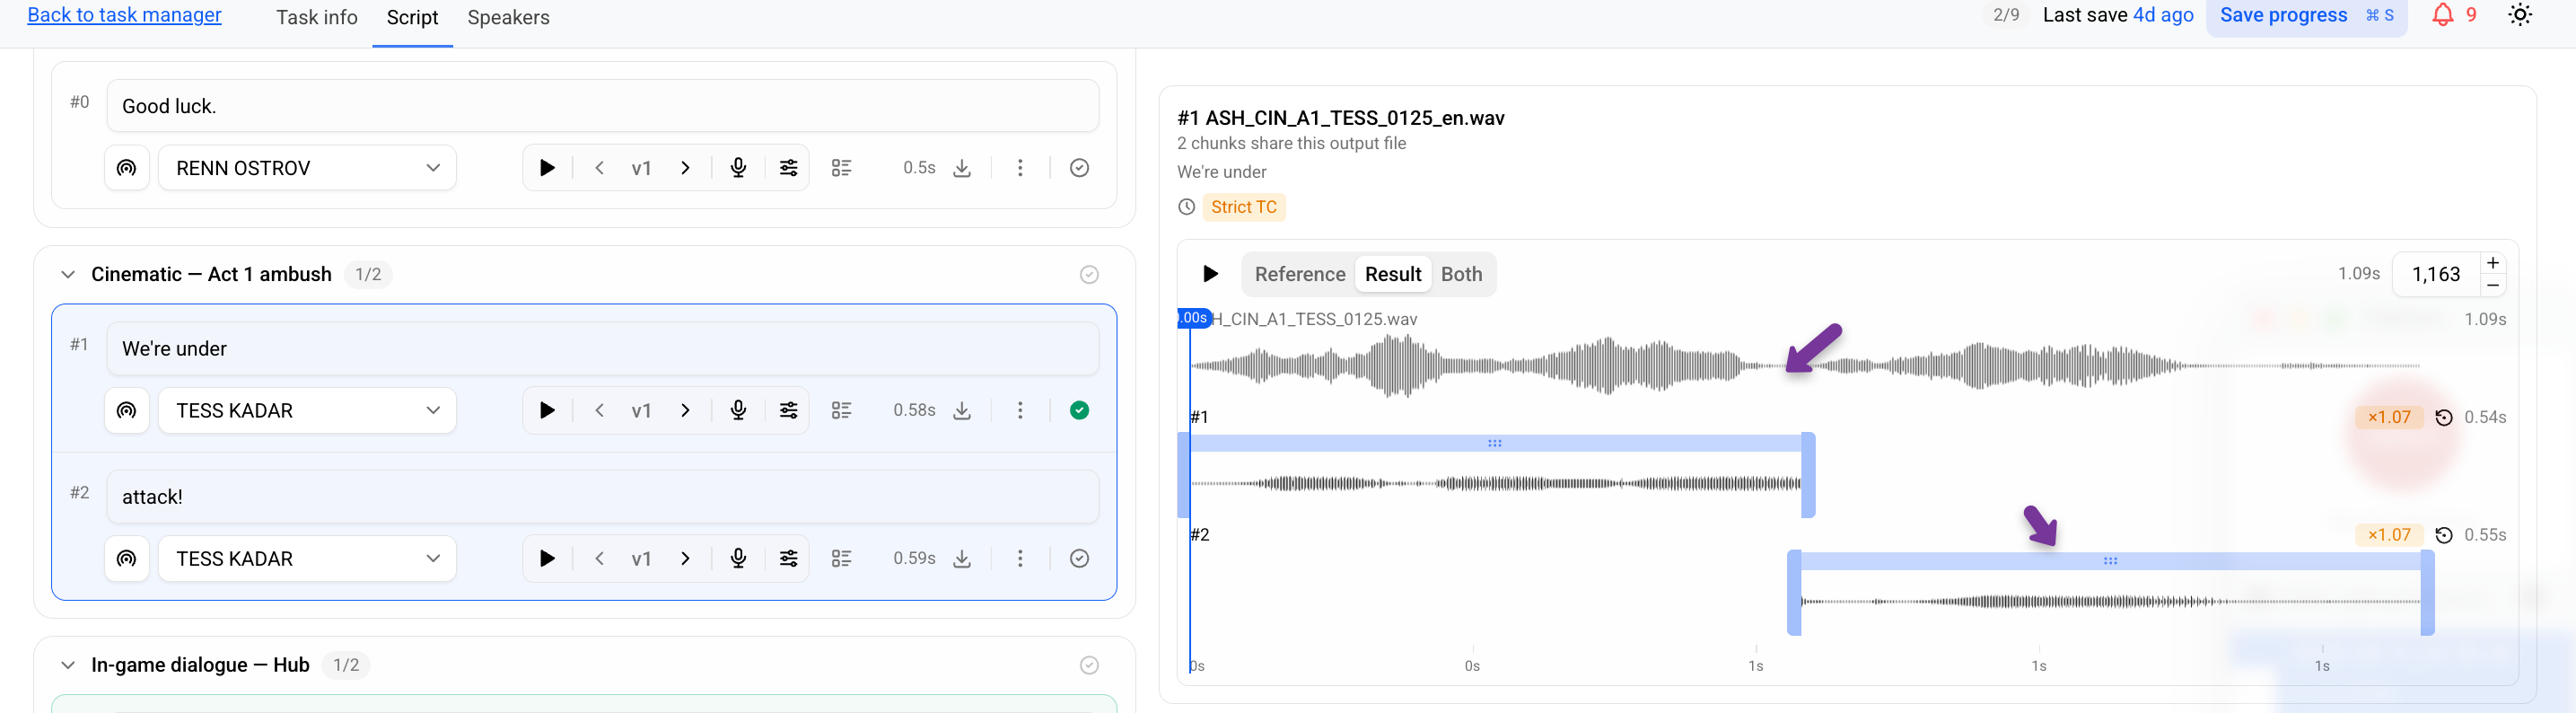Mark 'Good luck.' line as done
2576x713 pixels.
1079,168
